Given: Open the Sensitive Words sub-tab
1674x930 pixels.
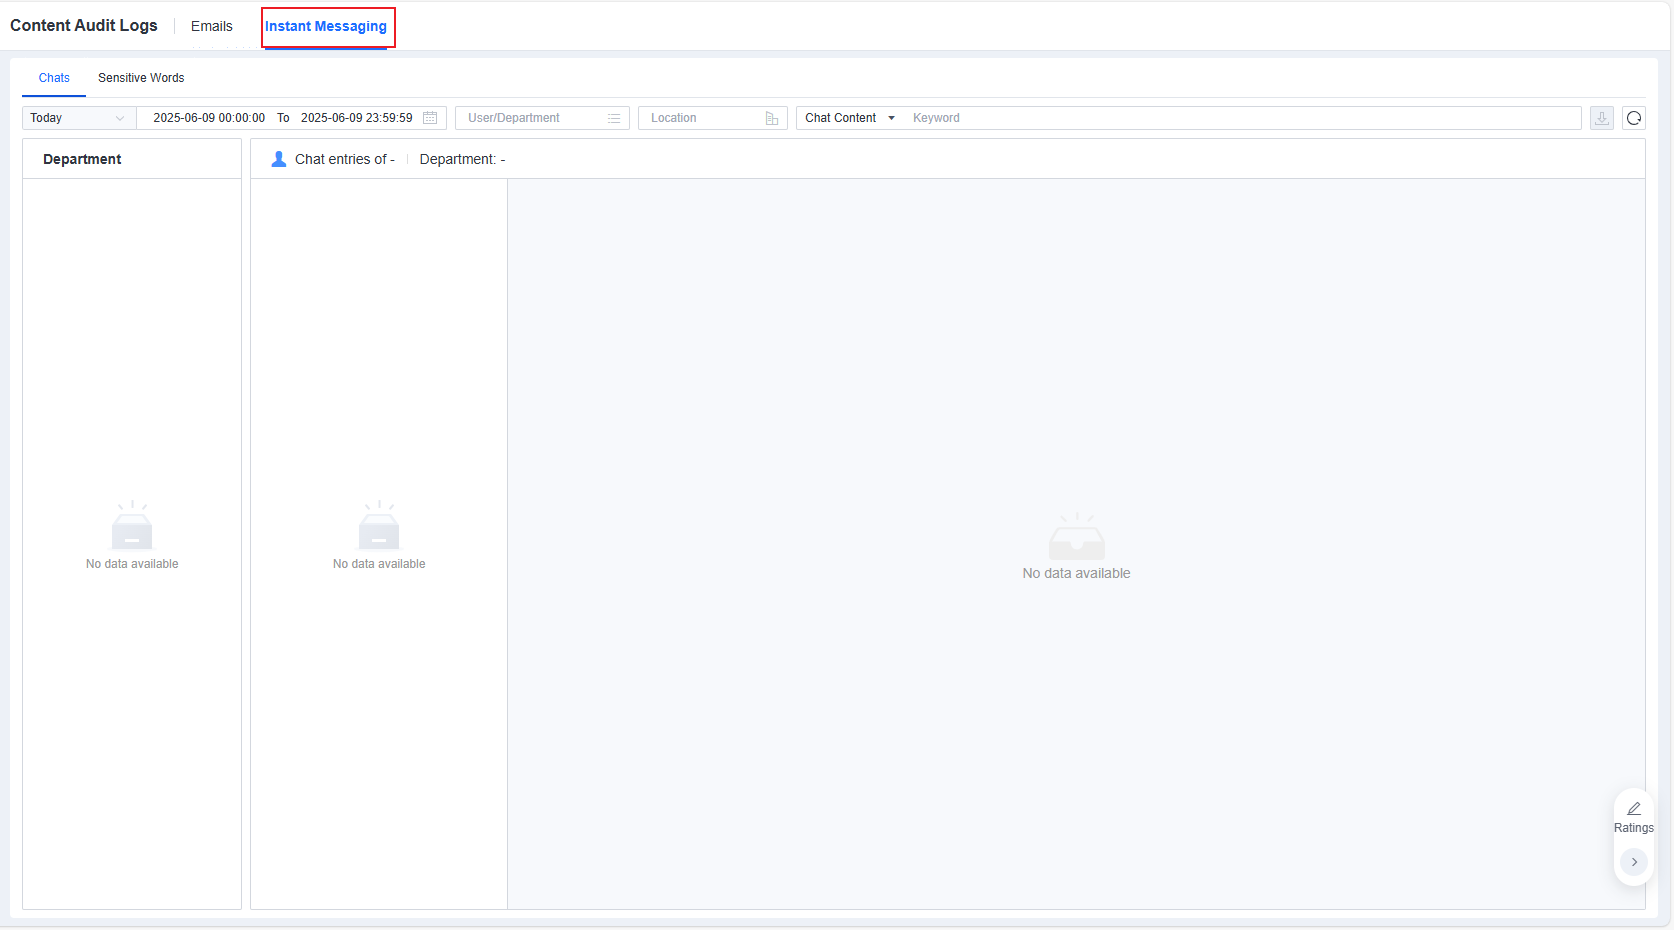Looking at the screenshot, I should 141,78.
